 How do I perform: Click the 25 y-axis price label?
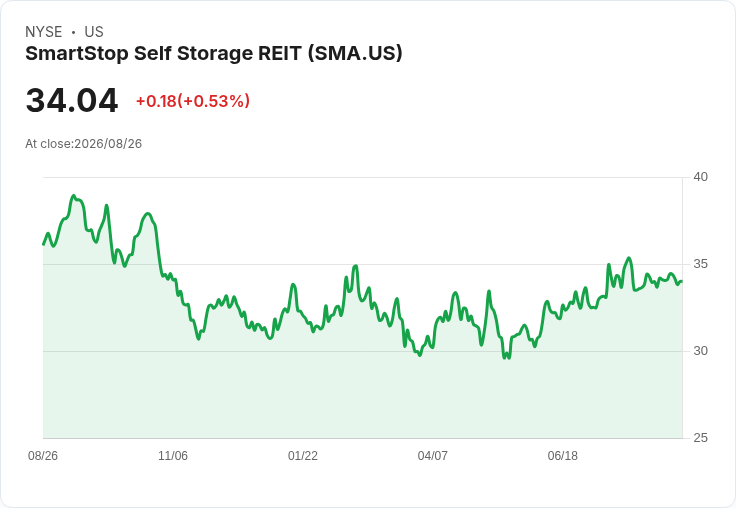coord(700,438)
